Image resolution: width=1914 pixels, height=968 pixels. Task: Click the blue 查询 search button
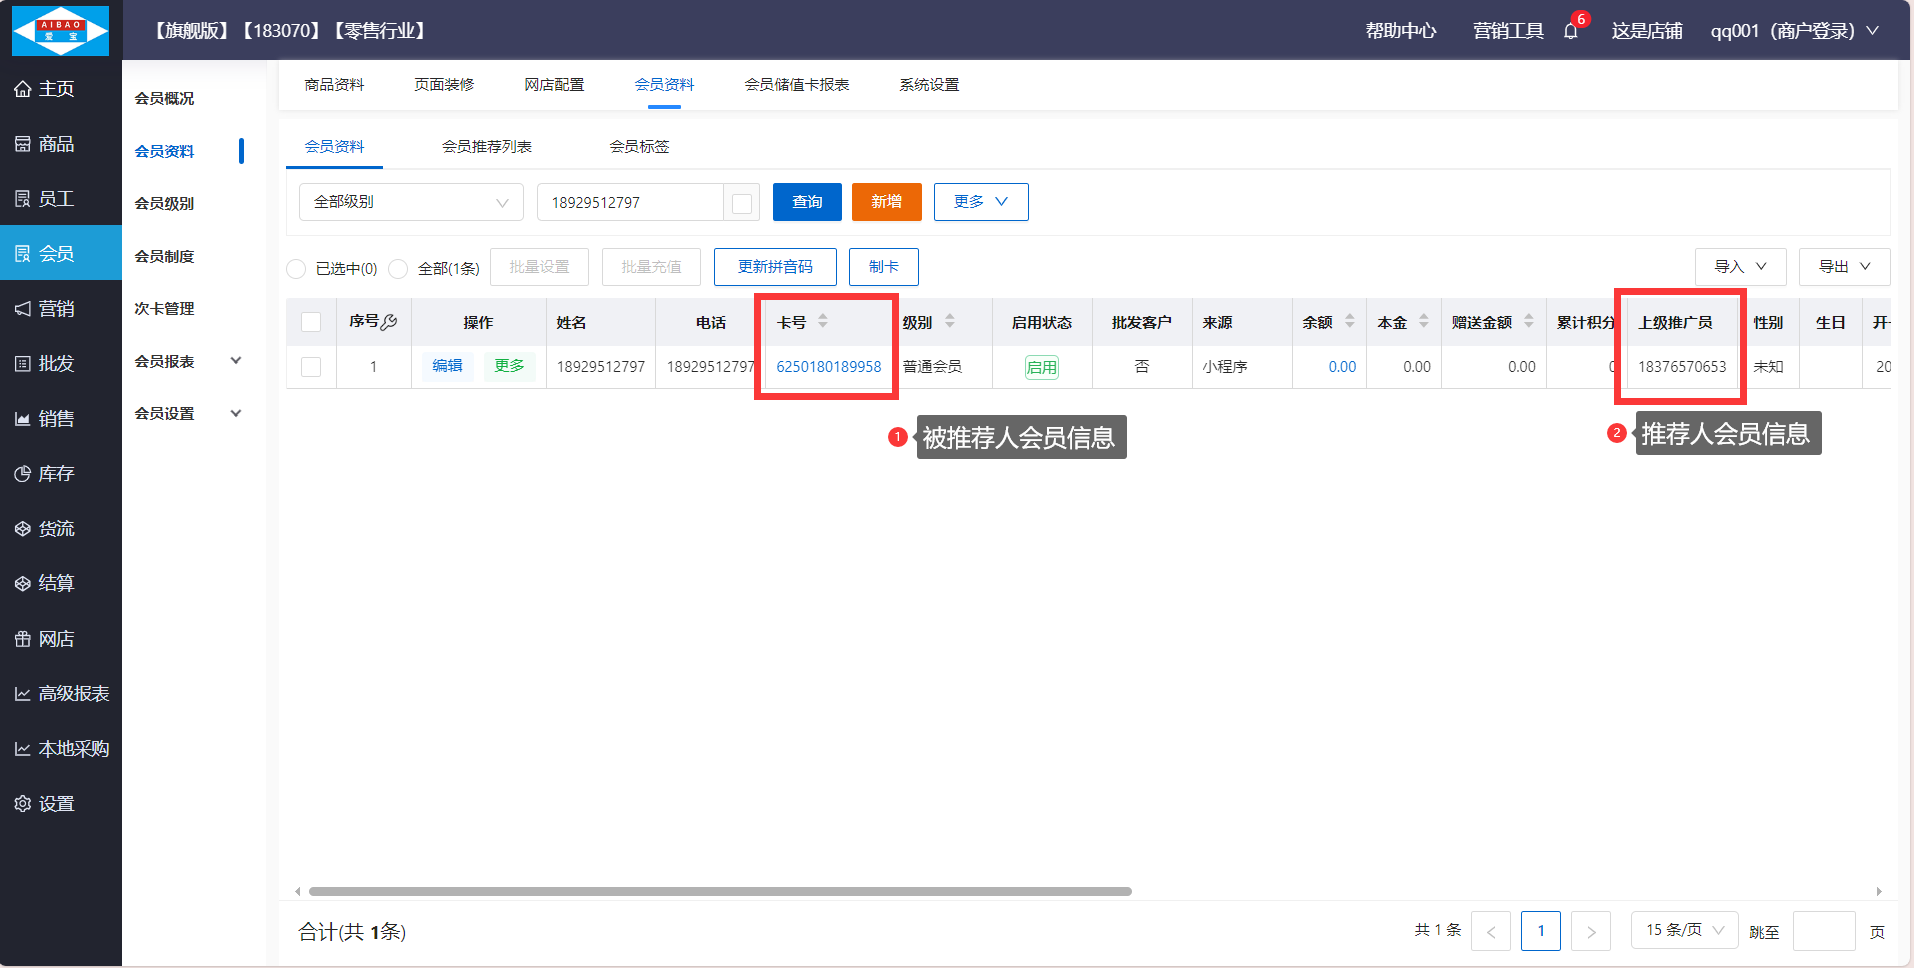point(806,202)
